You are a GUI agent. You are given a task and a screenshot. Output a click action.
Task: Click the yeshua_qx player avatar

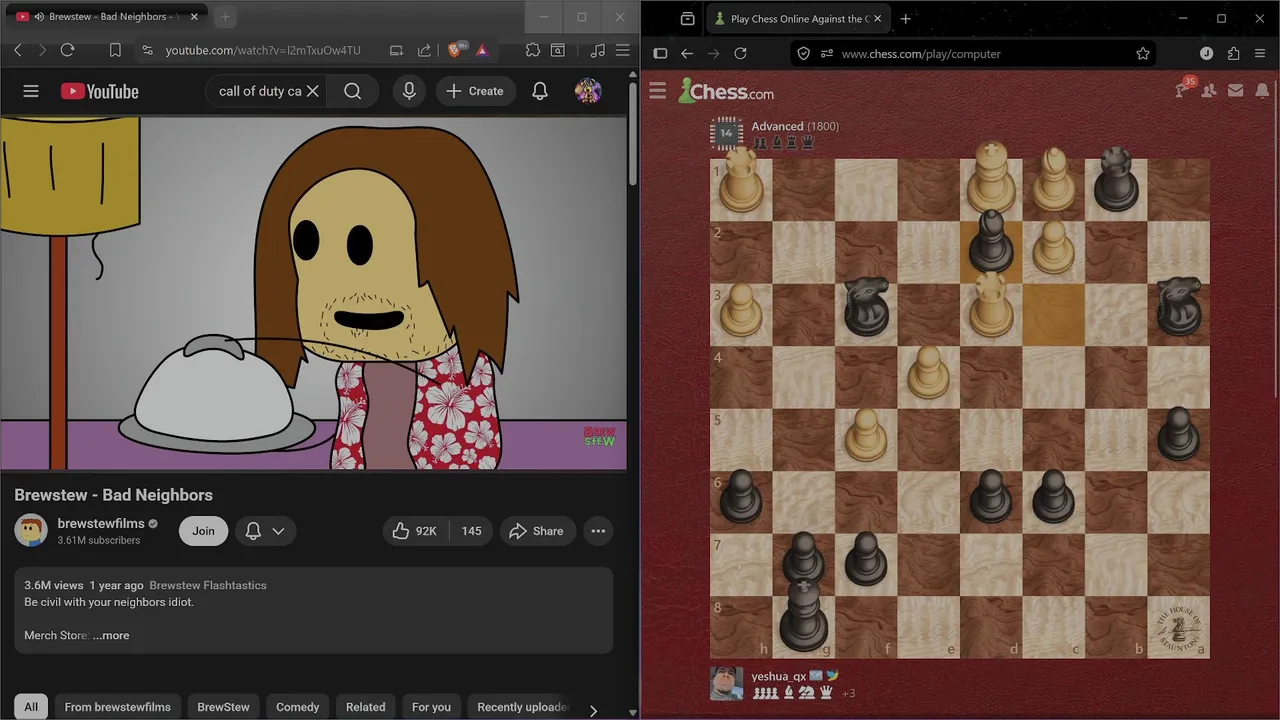click(727, 683)
